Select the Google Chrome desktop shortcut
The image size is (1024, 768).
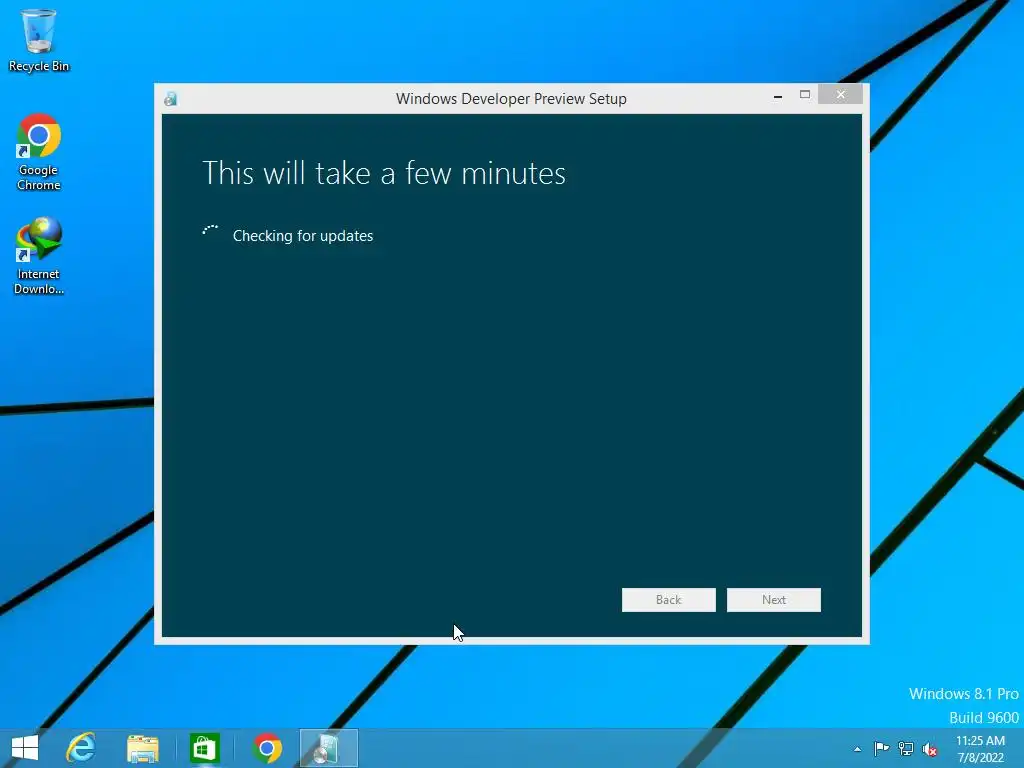(39, 152)
